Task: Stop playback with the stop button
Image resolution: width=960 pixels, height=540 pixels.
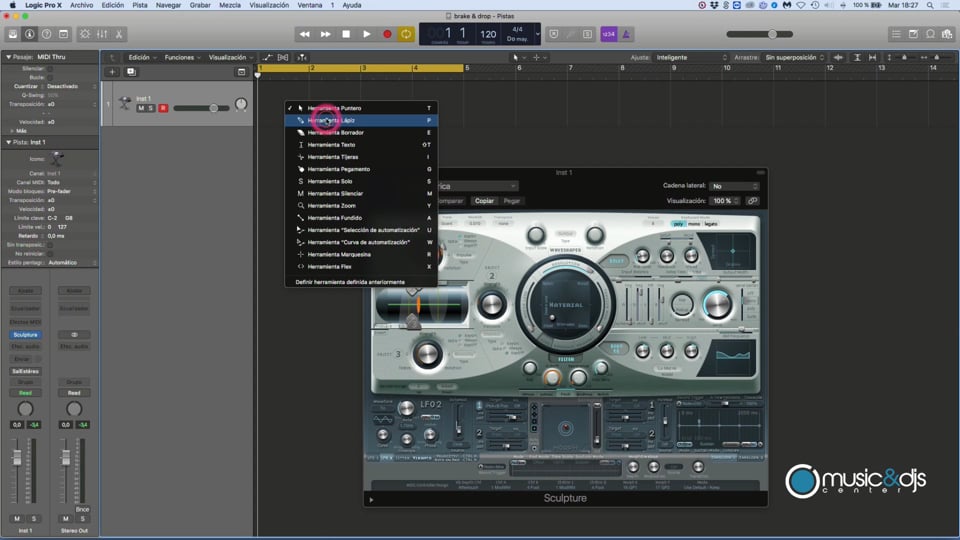Action: [x=346, y=34]
